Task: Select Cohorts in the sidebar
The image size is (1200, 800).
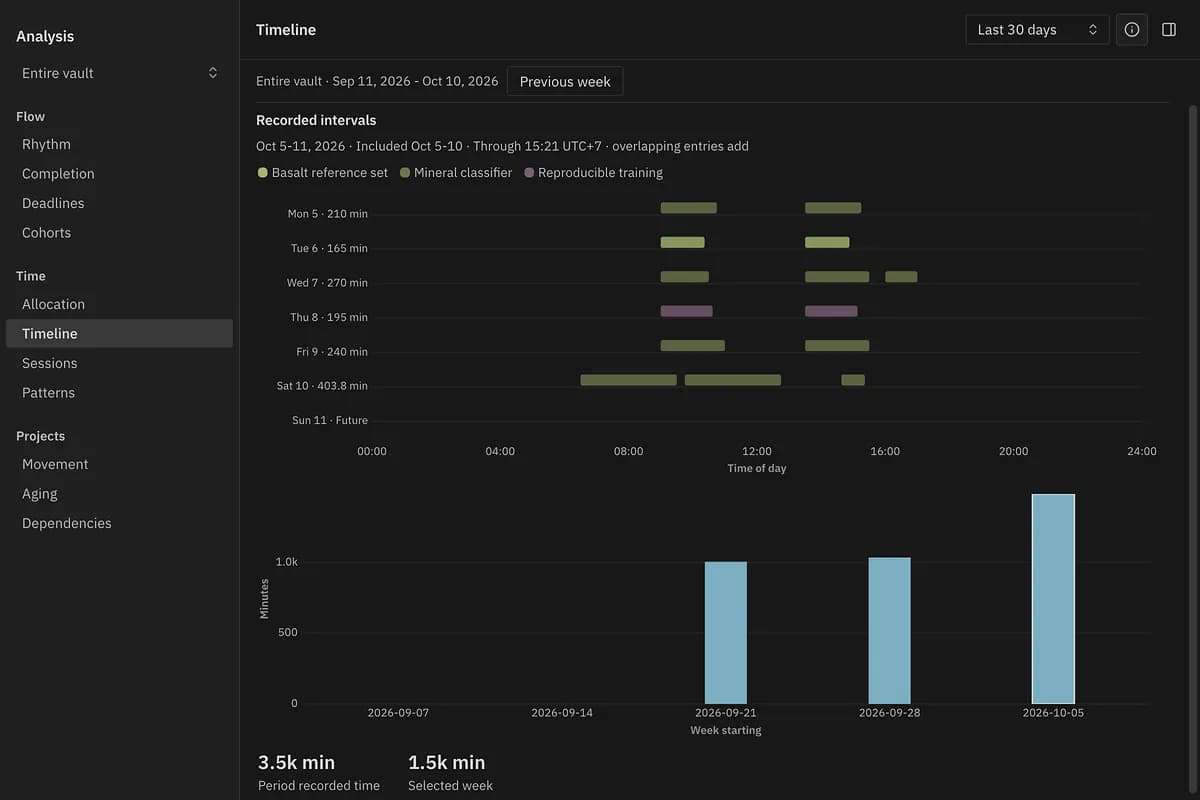Action: 119,233
